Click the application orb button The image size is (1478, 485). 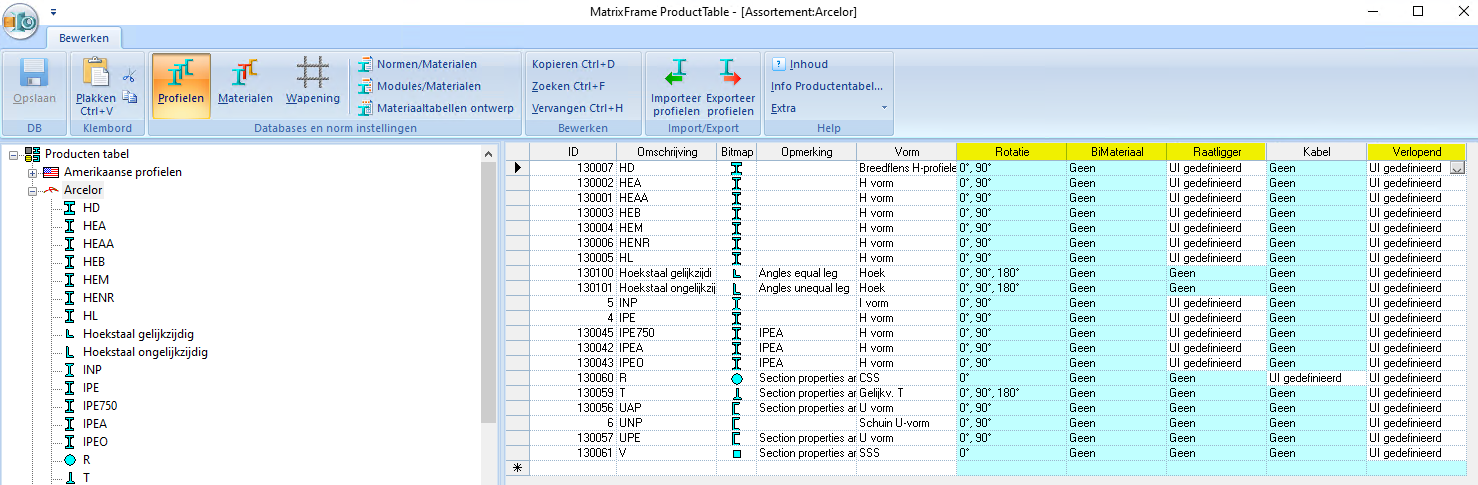20,20
